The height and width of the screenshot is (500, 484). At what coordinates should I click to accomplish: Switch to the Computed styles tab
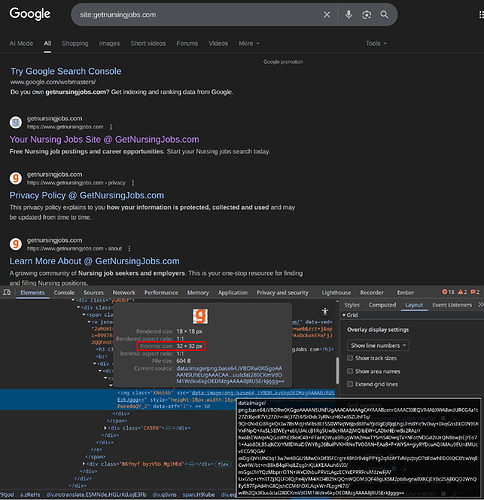tap(382, 305)
